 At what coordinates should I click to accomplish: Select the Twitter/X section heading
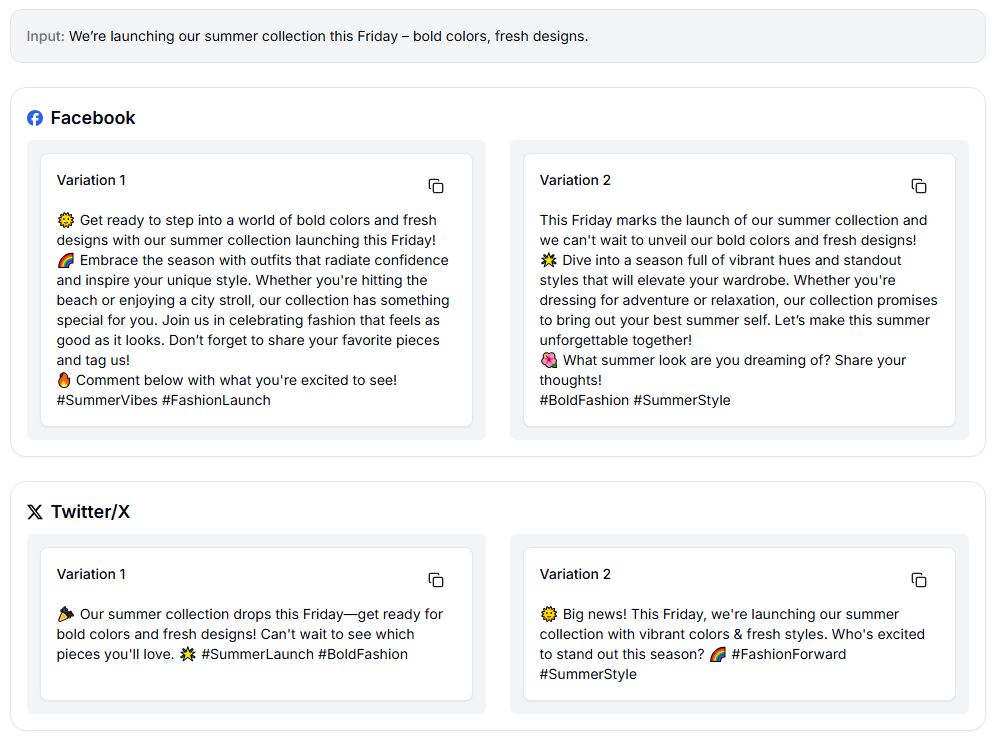point(90,512)
